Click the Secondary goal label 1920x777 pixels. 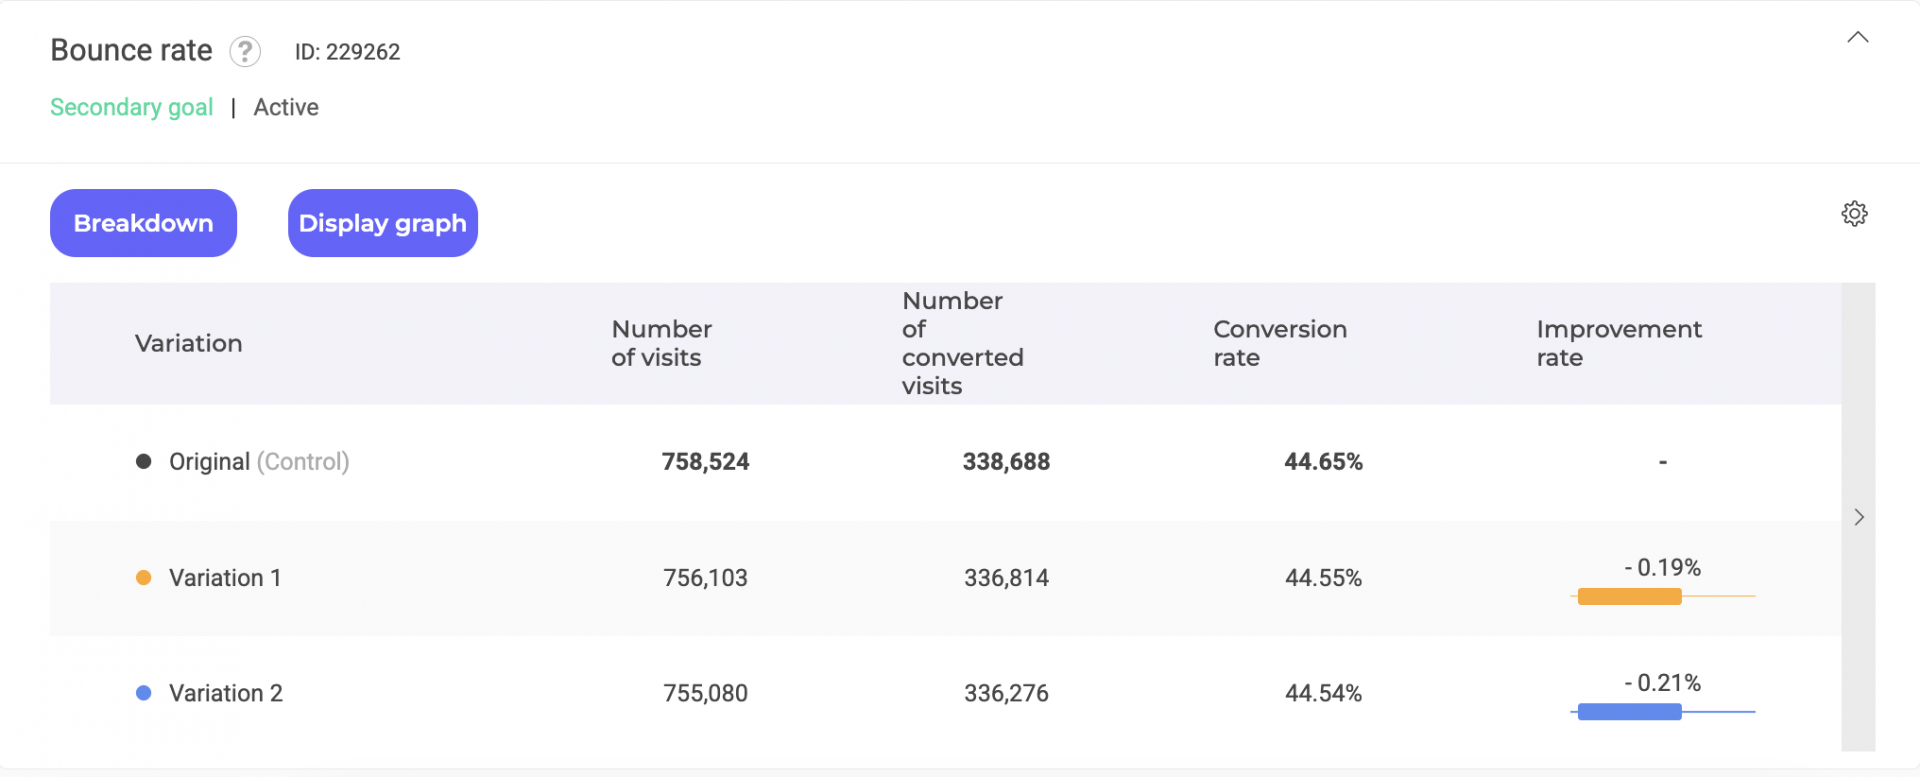[x=131, y=107]
